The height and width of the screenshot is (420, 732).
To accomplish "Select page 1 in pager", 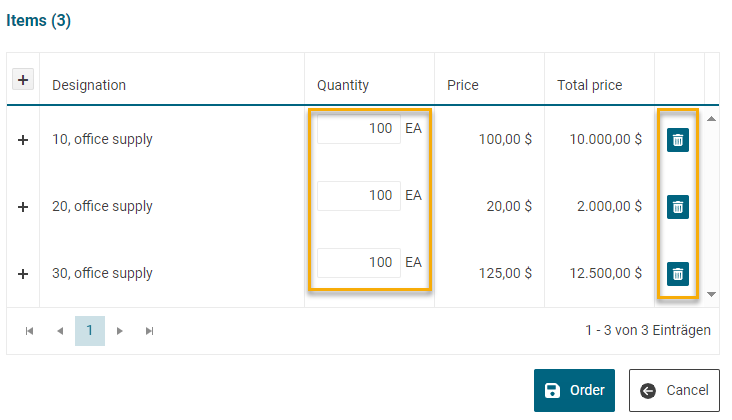I will click(x=90, y=331).
